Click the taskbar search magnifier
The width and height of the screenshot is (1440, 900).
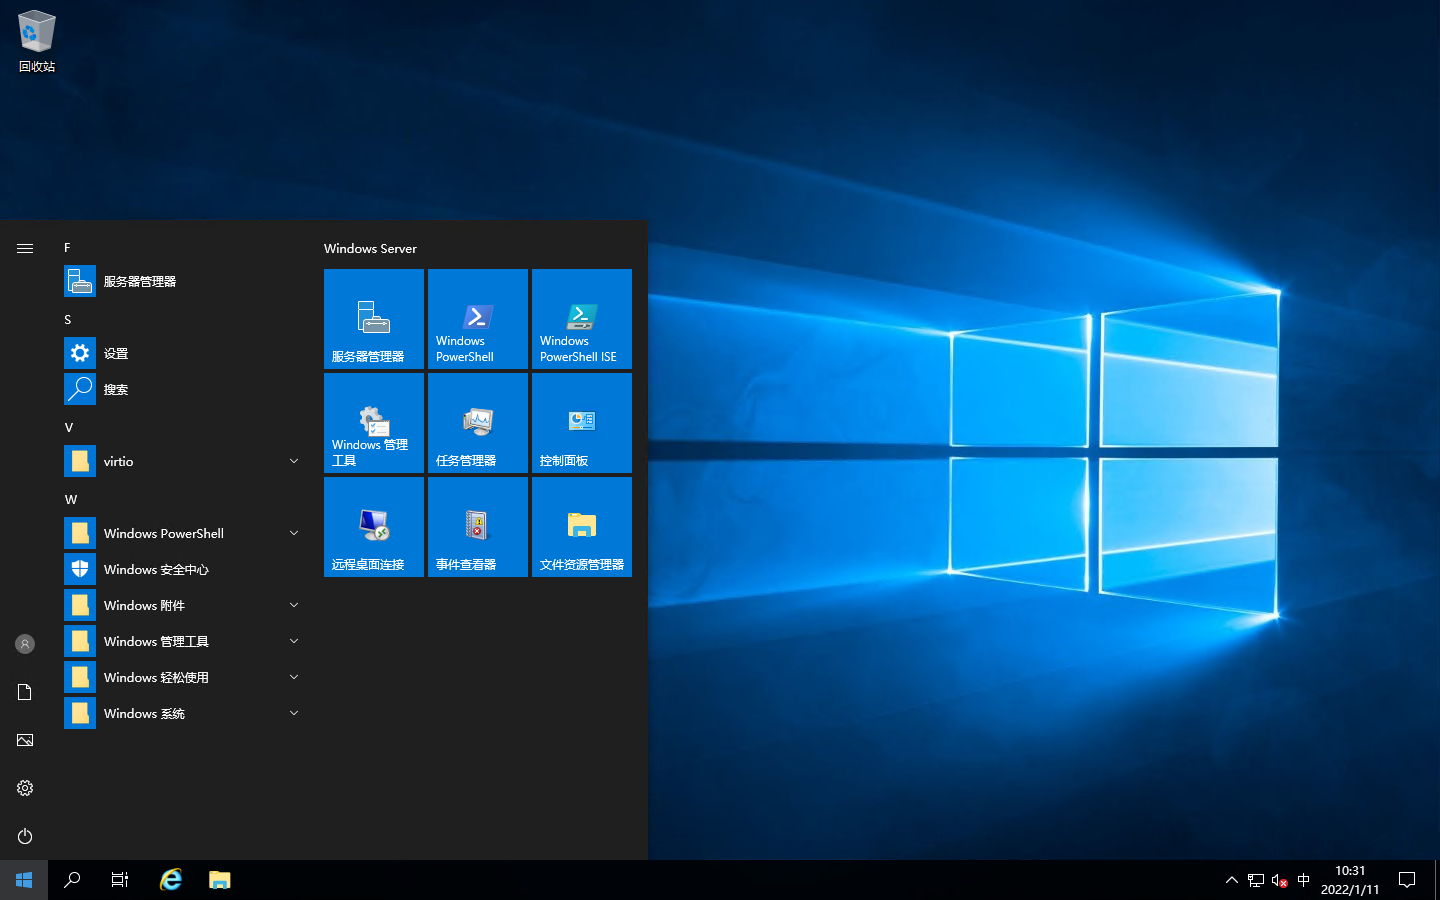point(72,880)
